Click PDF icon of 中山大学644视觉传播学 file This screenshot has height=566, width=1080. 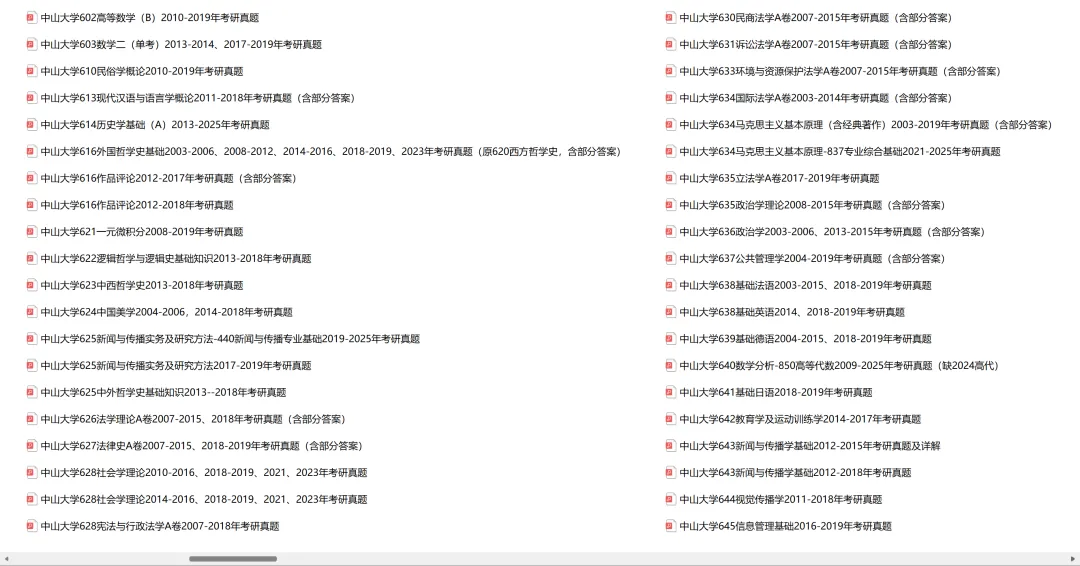(x=670, y=499)
